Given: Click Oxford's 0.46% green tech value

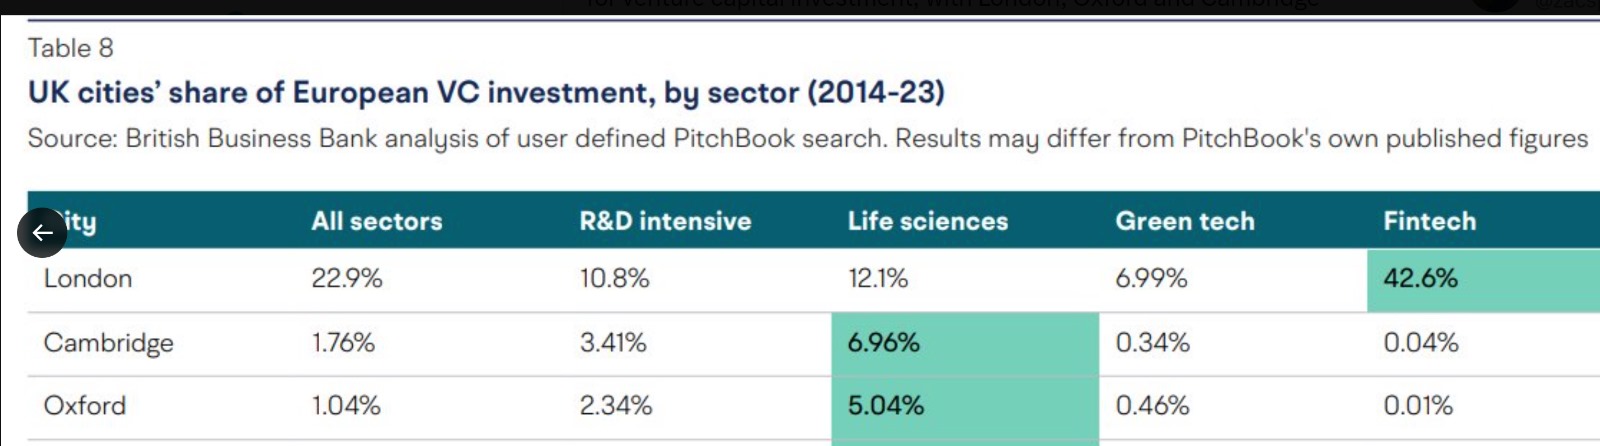Looking at the screenshot, I should point(1152,406).
